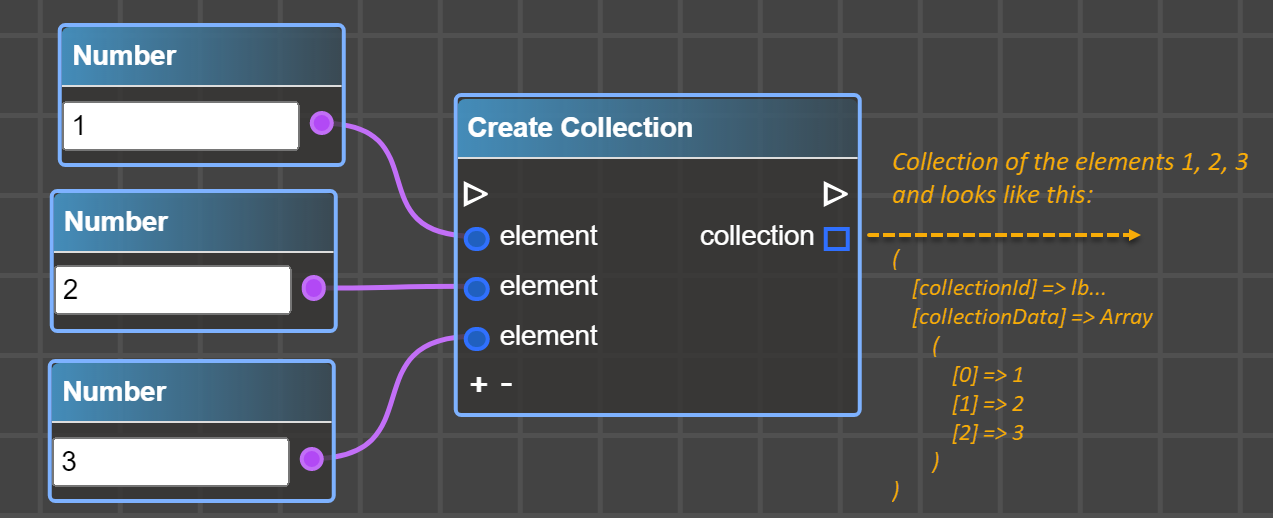The image size is (1273, 518).
Task: Click the output port of Number node 1
Action: (x=321, y=123)
